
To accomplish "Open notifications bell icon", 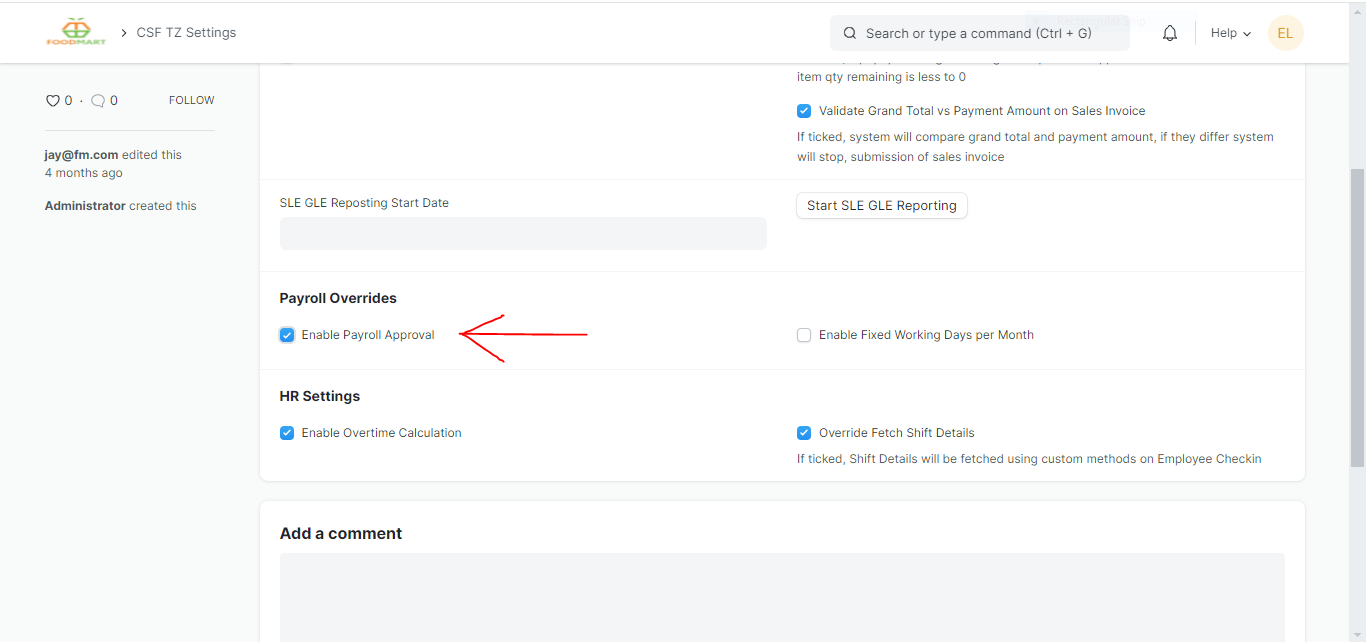I will 1170,33.
